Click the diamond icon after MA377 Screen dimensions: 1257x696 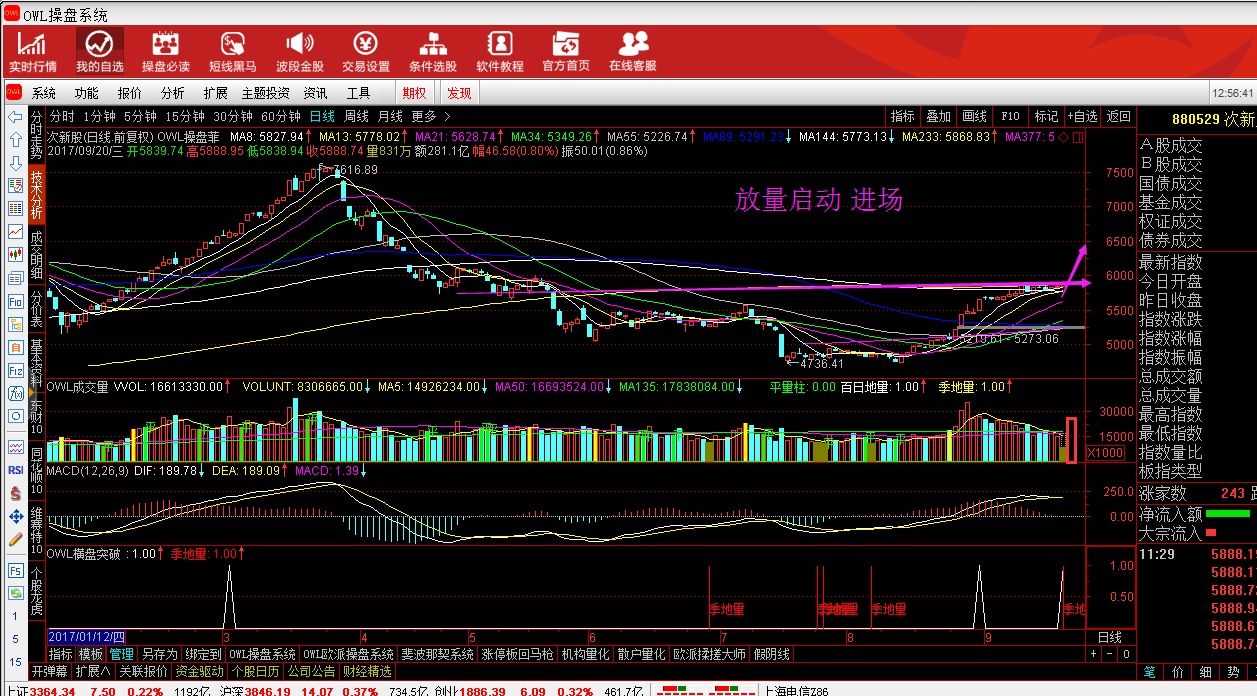click(x=1063, y=137)
